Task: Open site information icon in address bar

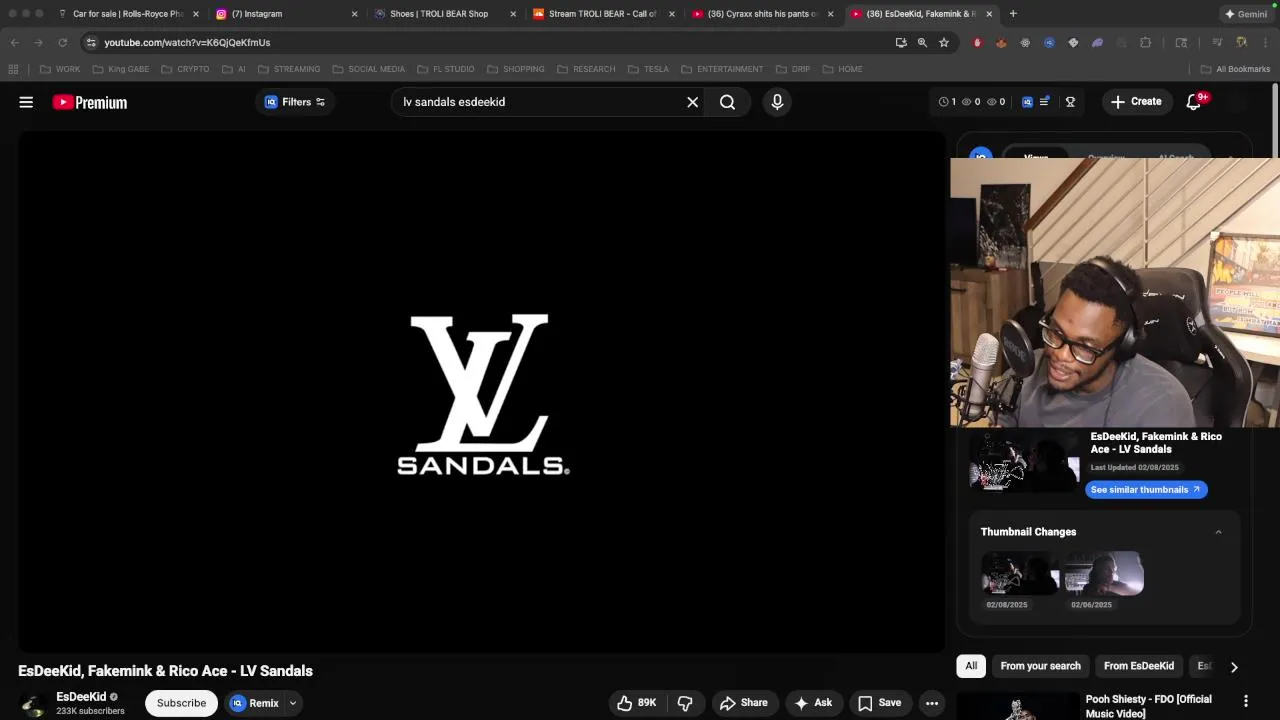Action: tap(91, 43)
